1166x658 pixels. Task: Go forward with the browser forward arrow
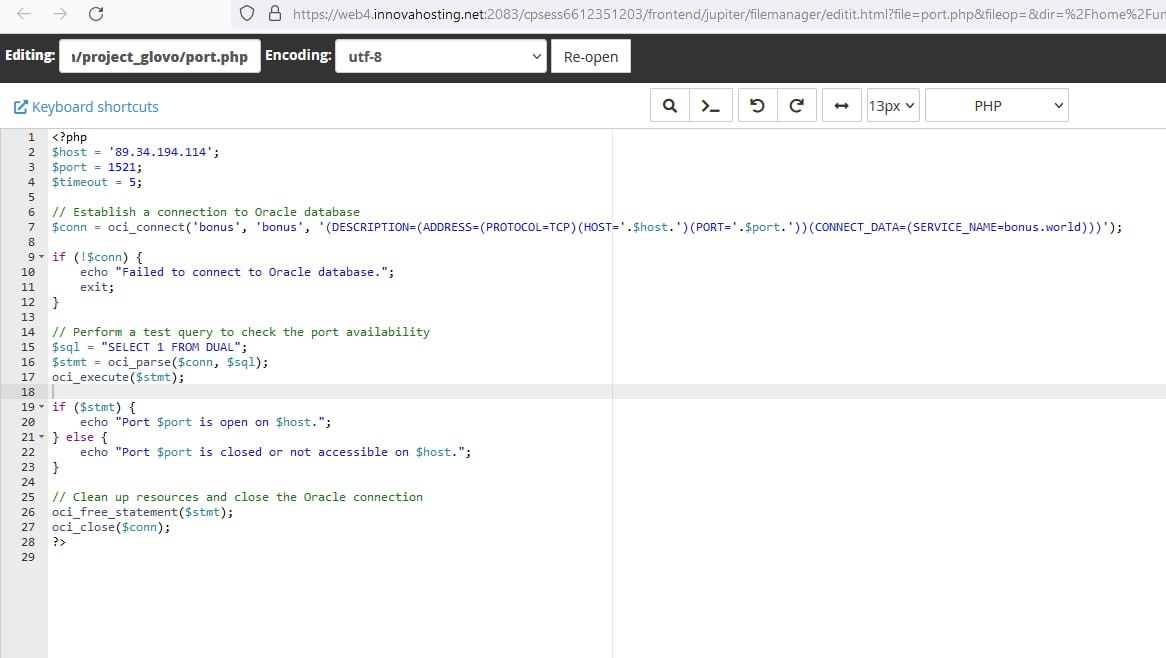pyautogui.click(x=60, y=13)
